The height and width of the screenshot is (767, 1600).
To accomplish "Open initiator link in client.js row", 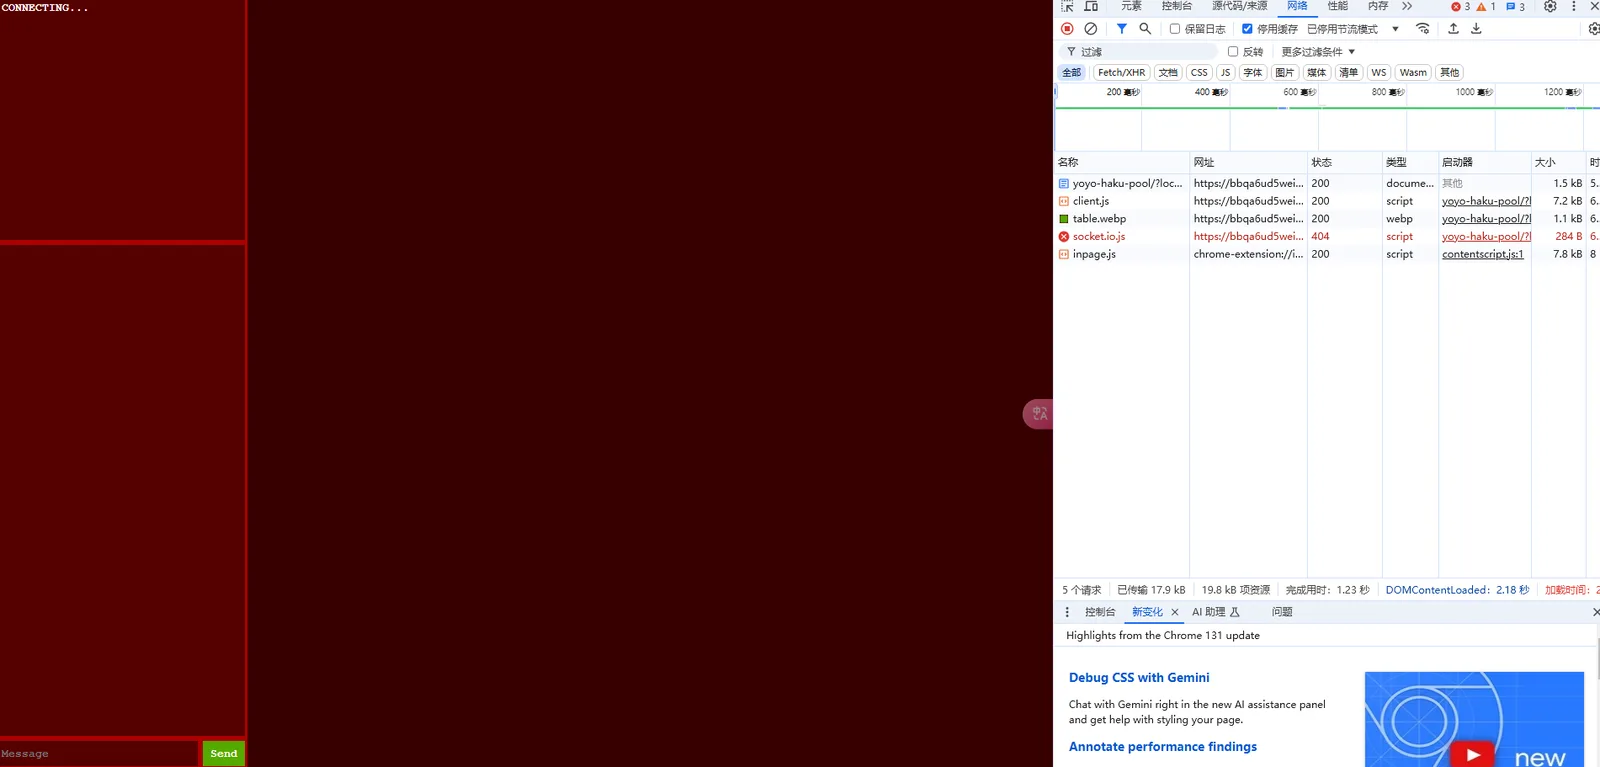I will 1486,201.
